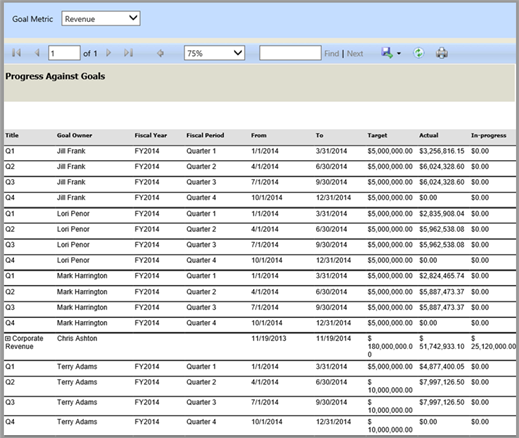Click the 11/19/2014 to date
The height and width of the screenshot is (438, 519).
333,338
